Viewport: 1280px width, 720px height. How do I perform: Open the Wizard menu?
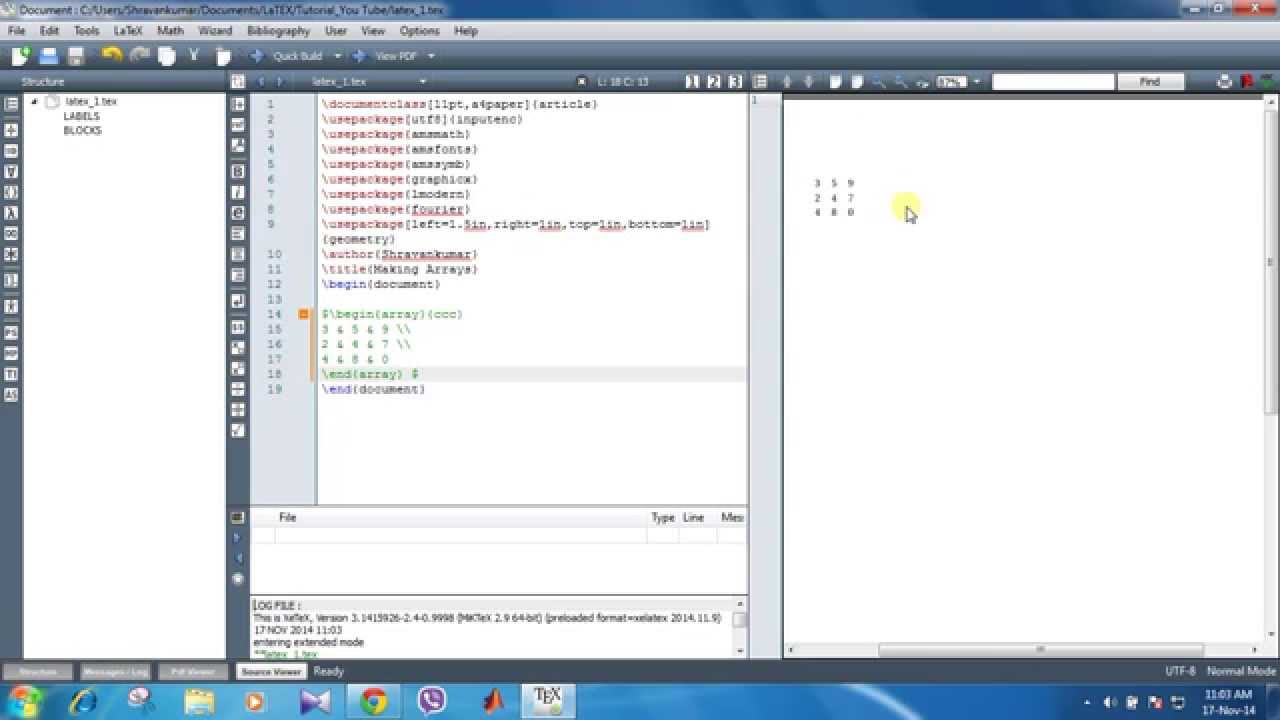pyautogui.click(x=215, y=31)
